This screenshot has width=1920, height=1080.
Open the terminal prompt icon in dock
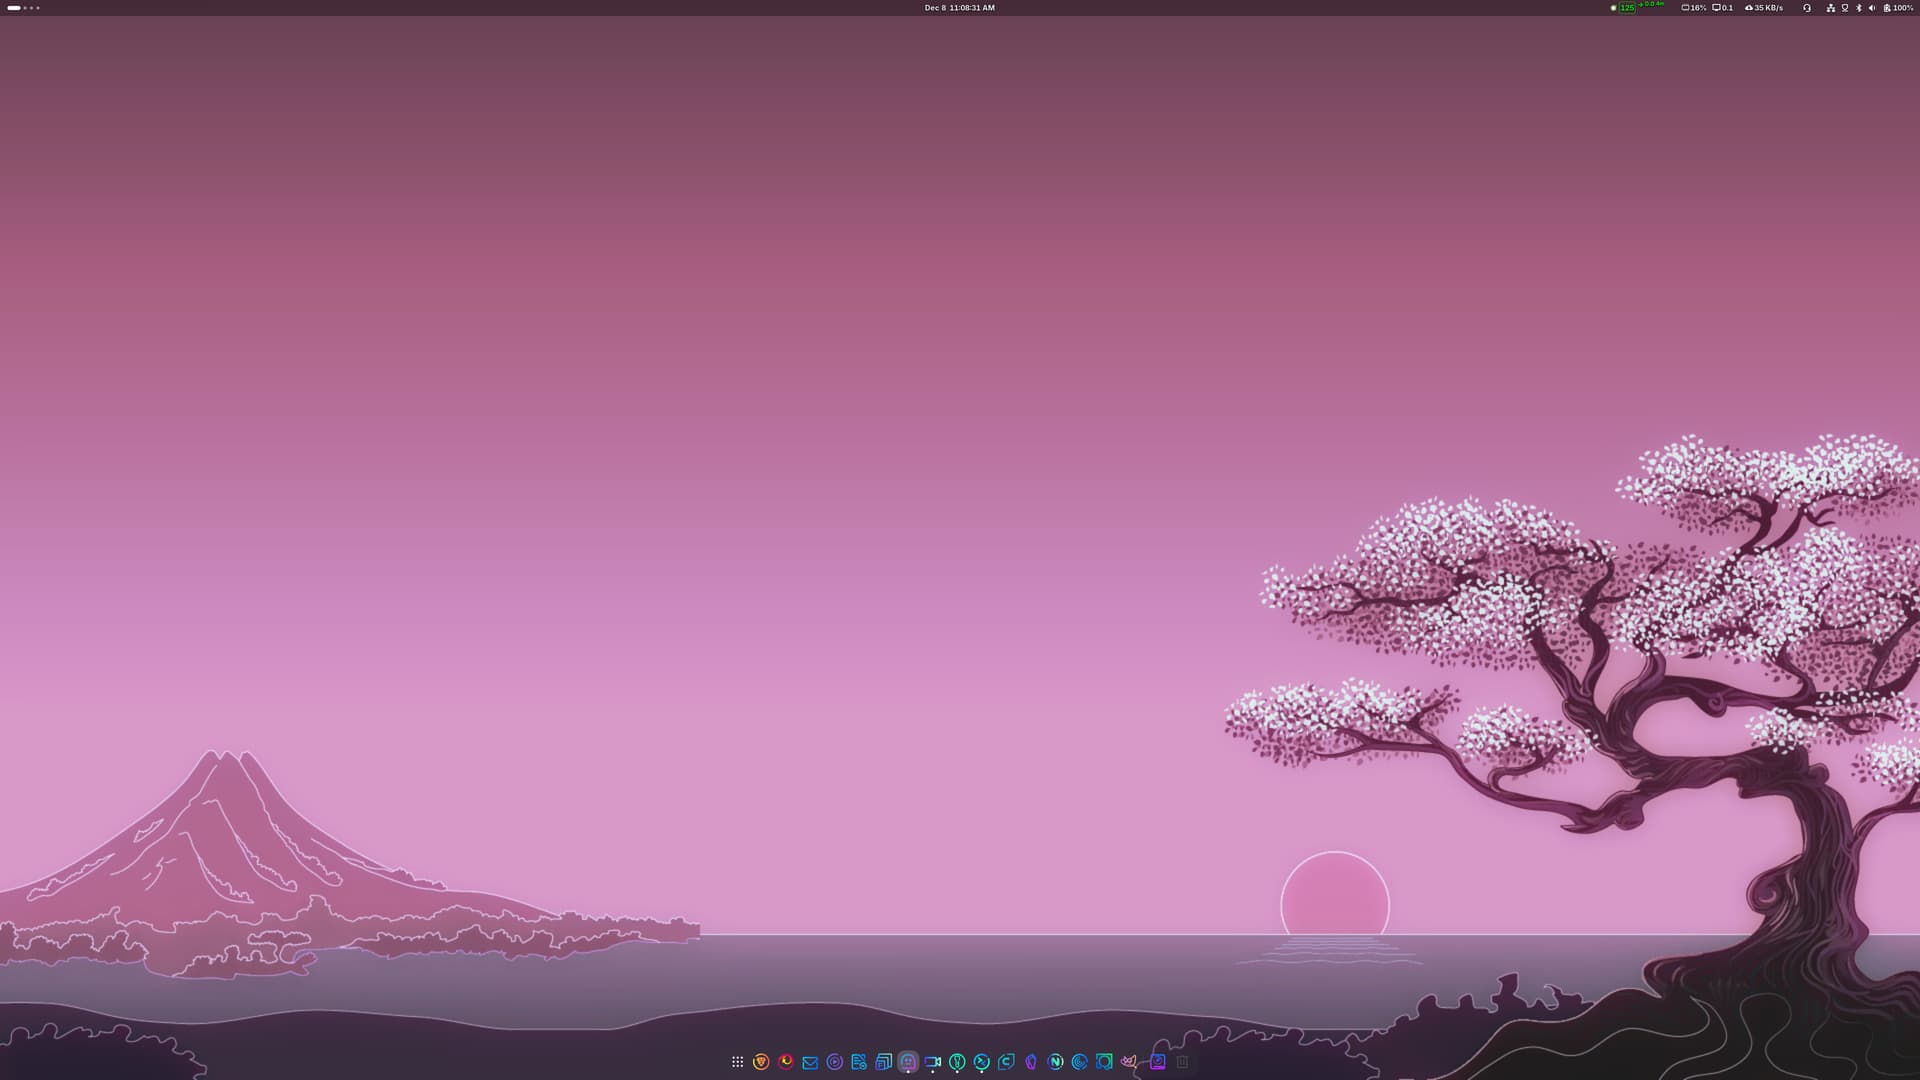click(981, 1062)
